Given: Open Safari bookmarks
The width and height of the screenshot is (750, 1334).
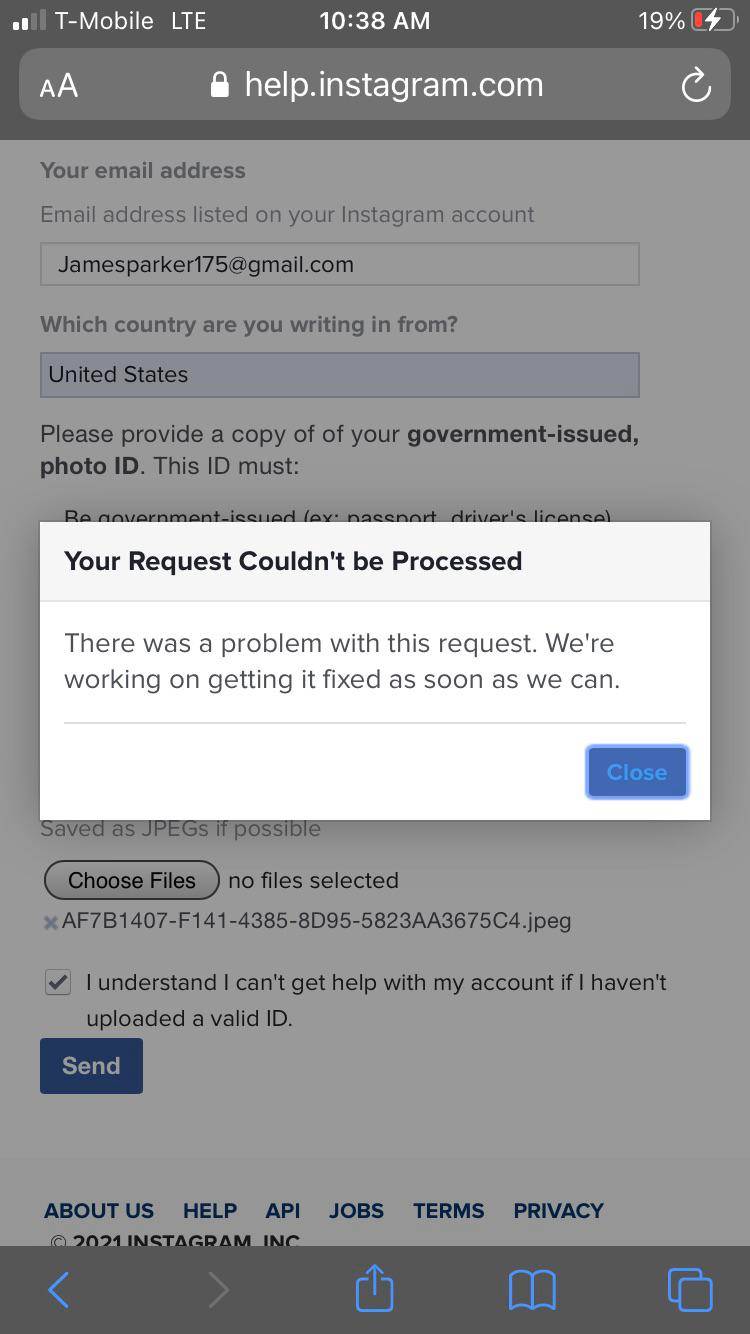Looking at the screenshot, I should point(532,1289).
